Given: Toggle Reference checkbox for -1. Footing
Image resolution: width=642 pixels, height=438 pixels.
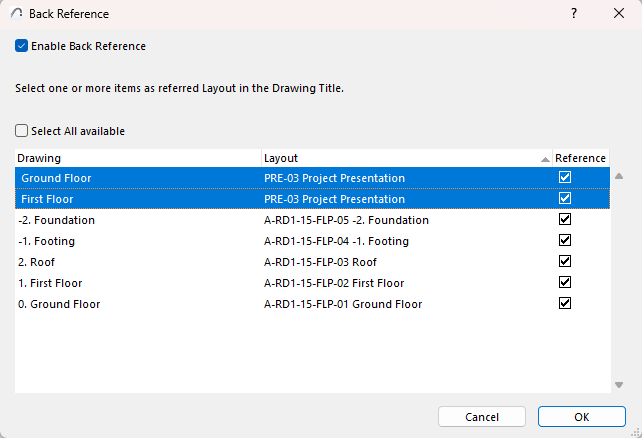Looking at the screenshot, I should [x=565, y=240].
